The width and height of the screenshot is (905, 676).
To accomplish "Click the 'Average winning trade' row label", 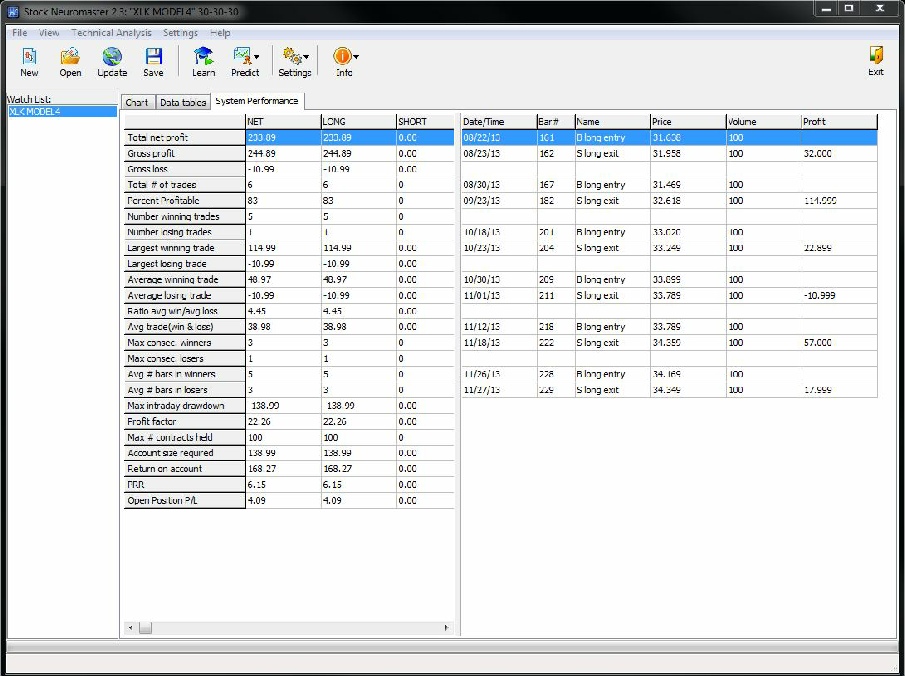I will click(185, 279).
